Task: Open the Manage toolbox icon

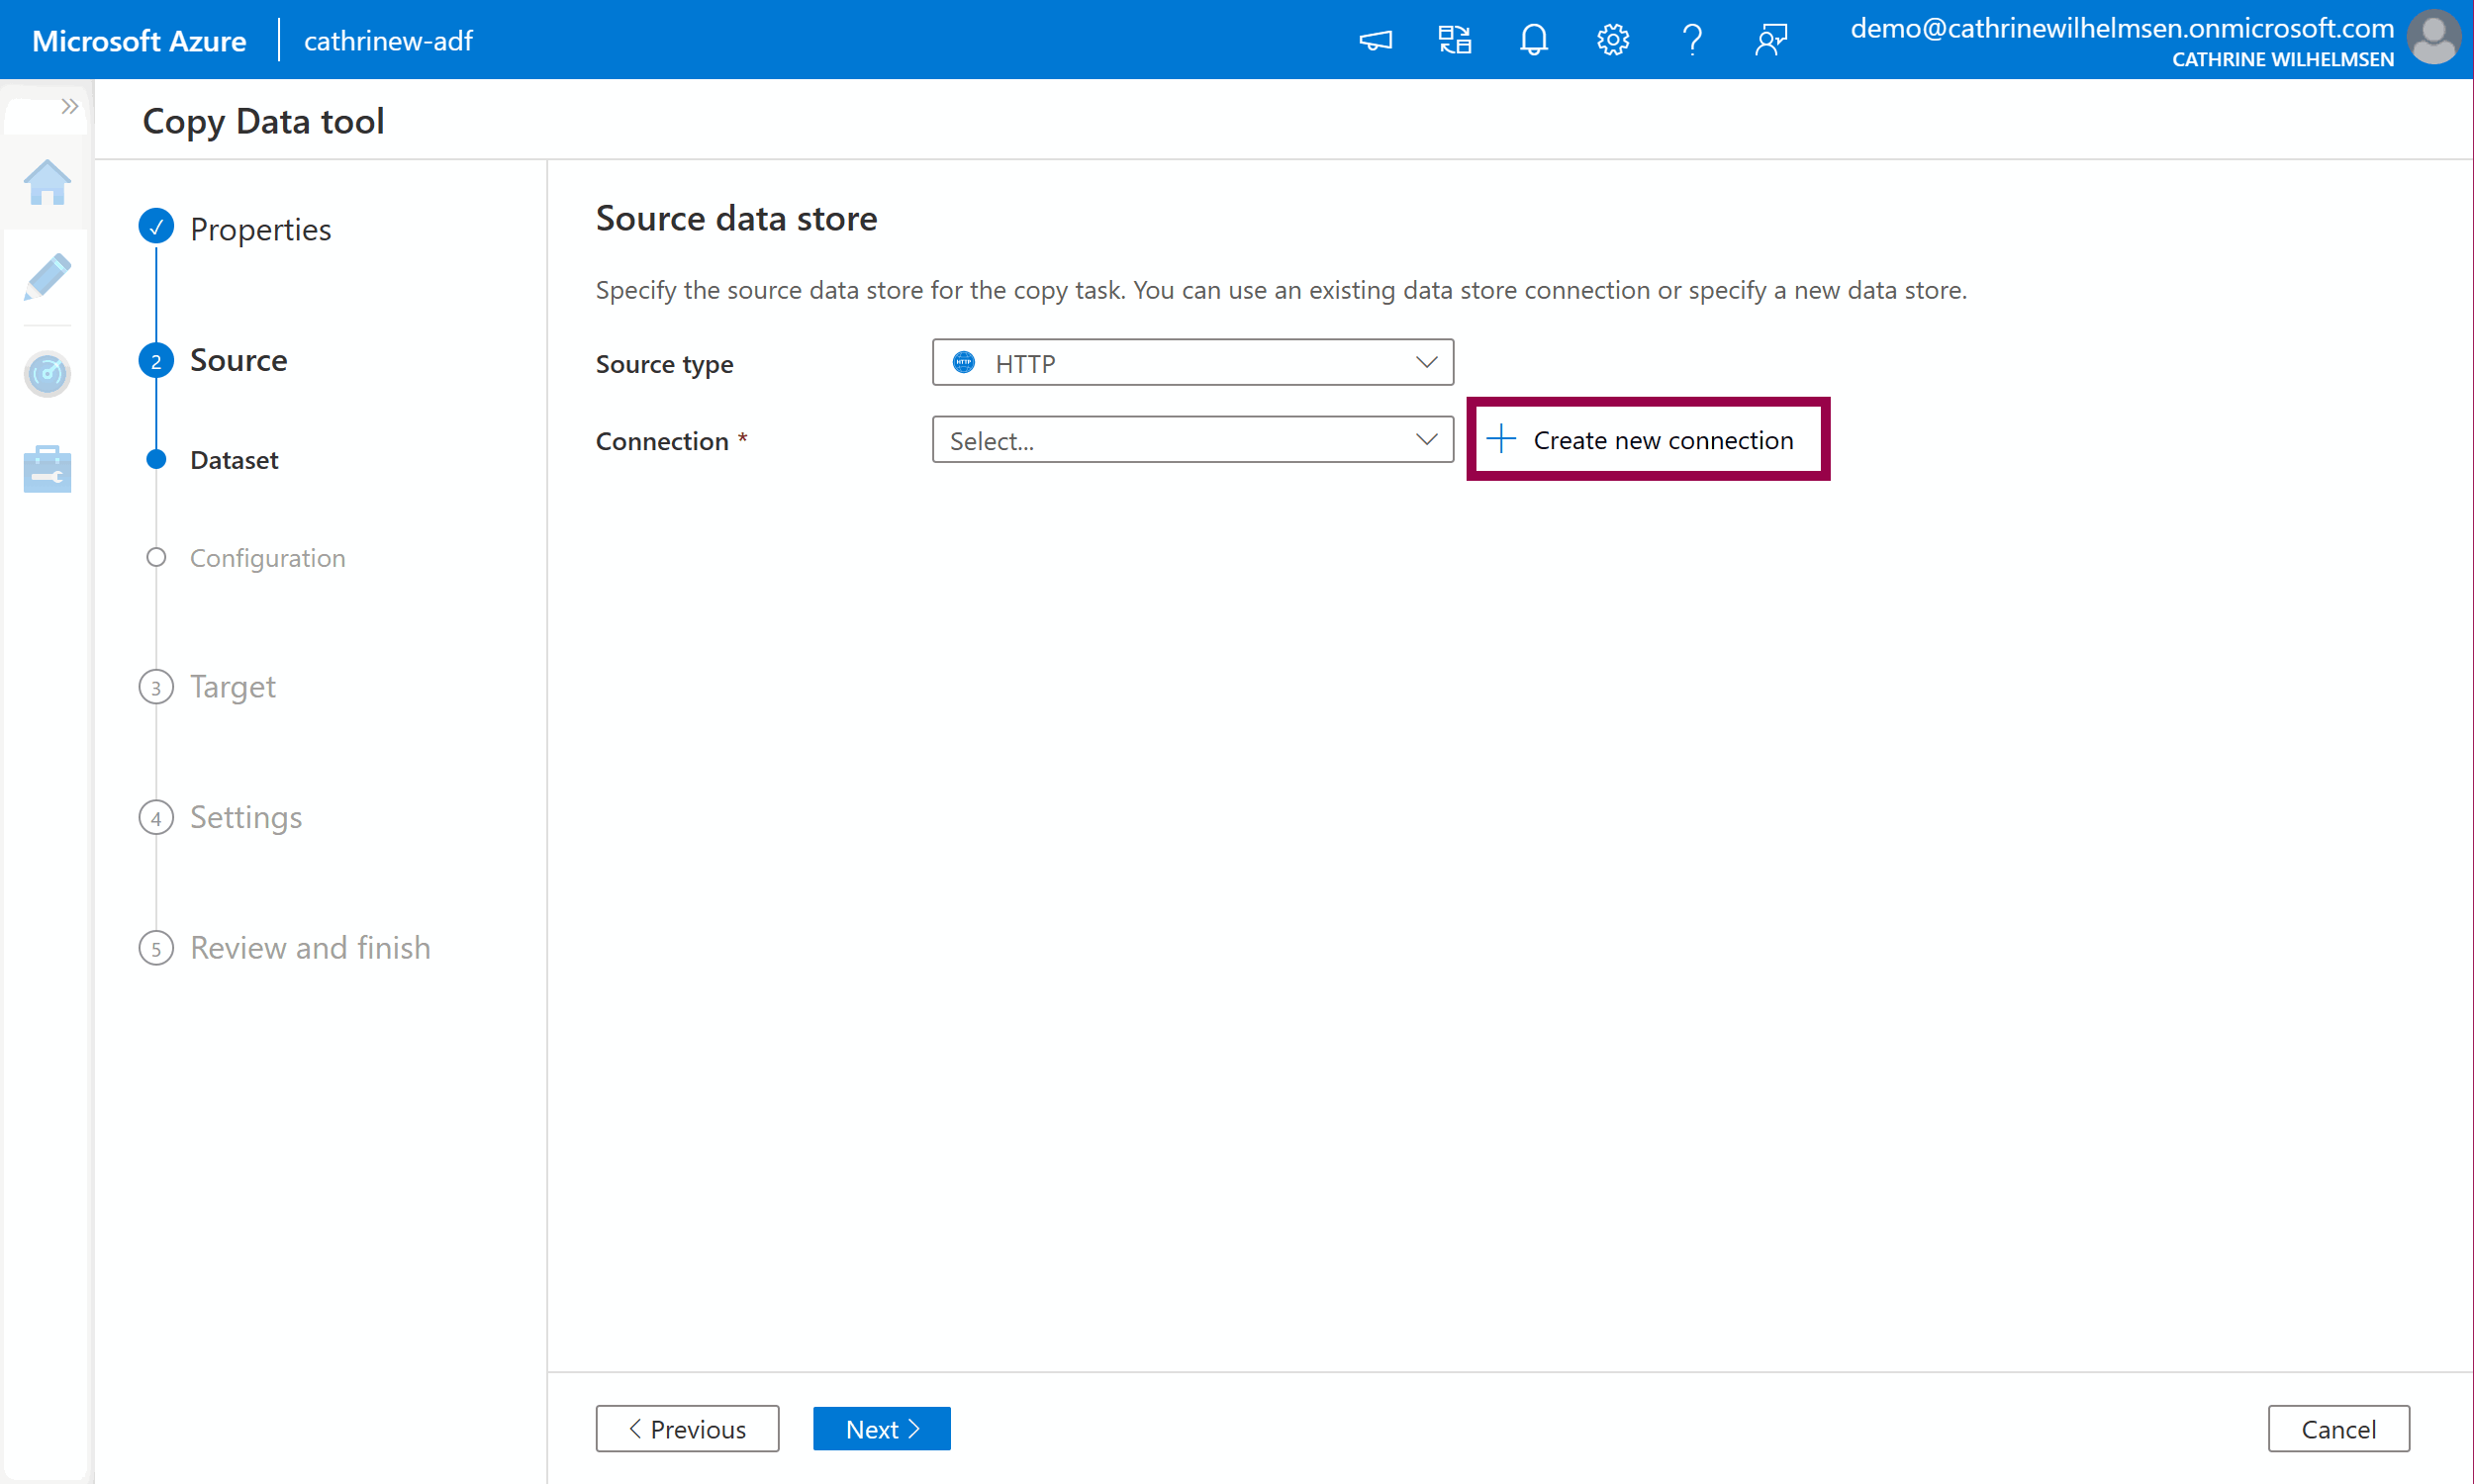Action: coord(47,469)
